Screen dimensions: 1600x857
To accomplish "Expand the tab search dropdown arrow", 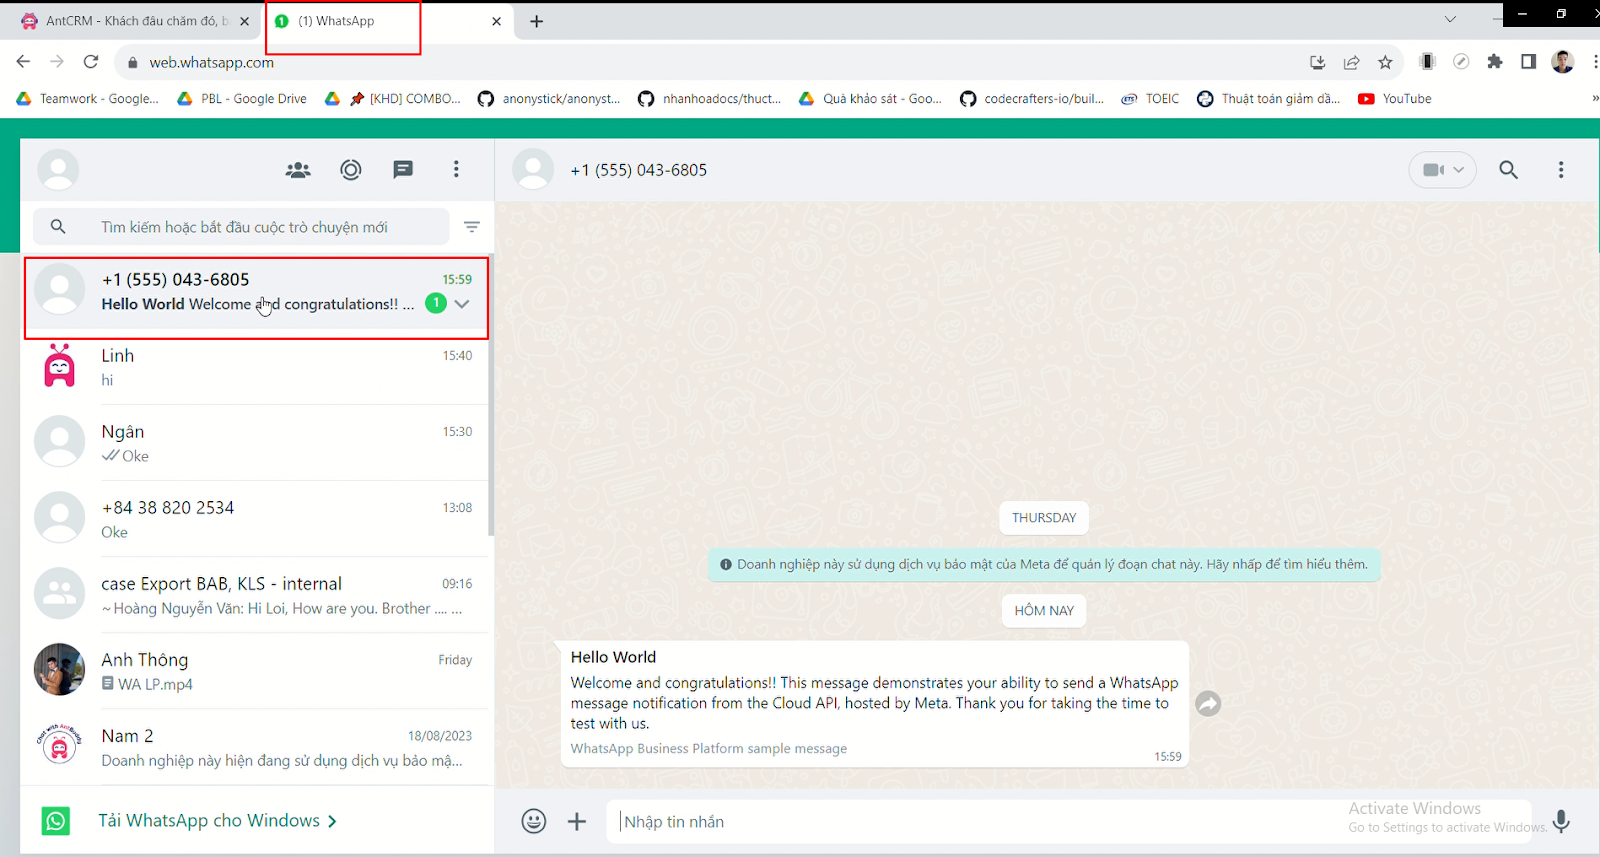I will click(1450, 19).
